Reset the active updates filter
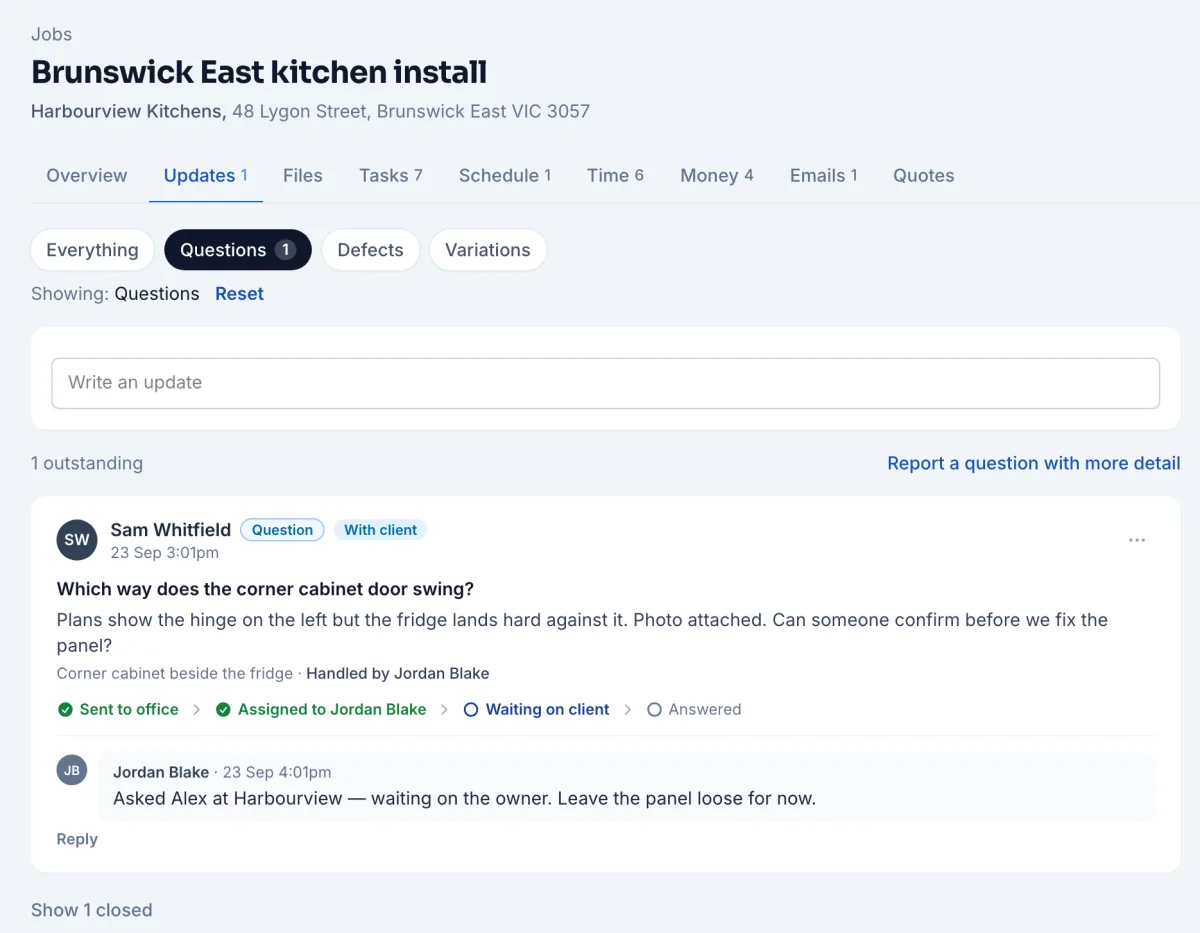The image size is (1200, 933). click(x=240, y=294)
